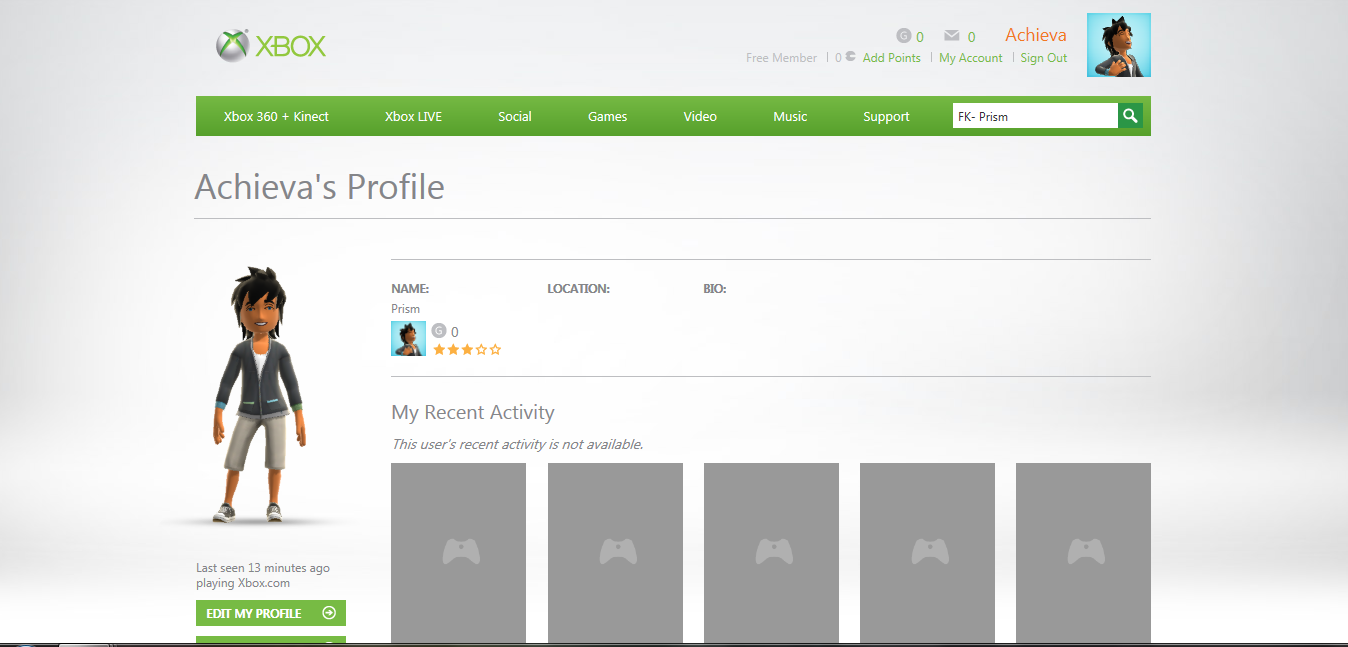Viewport: 1348px width, 647px height.
Task: Click the full-body avatar figure
Action: pos(258,395)
